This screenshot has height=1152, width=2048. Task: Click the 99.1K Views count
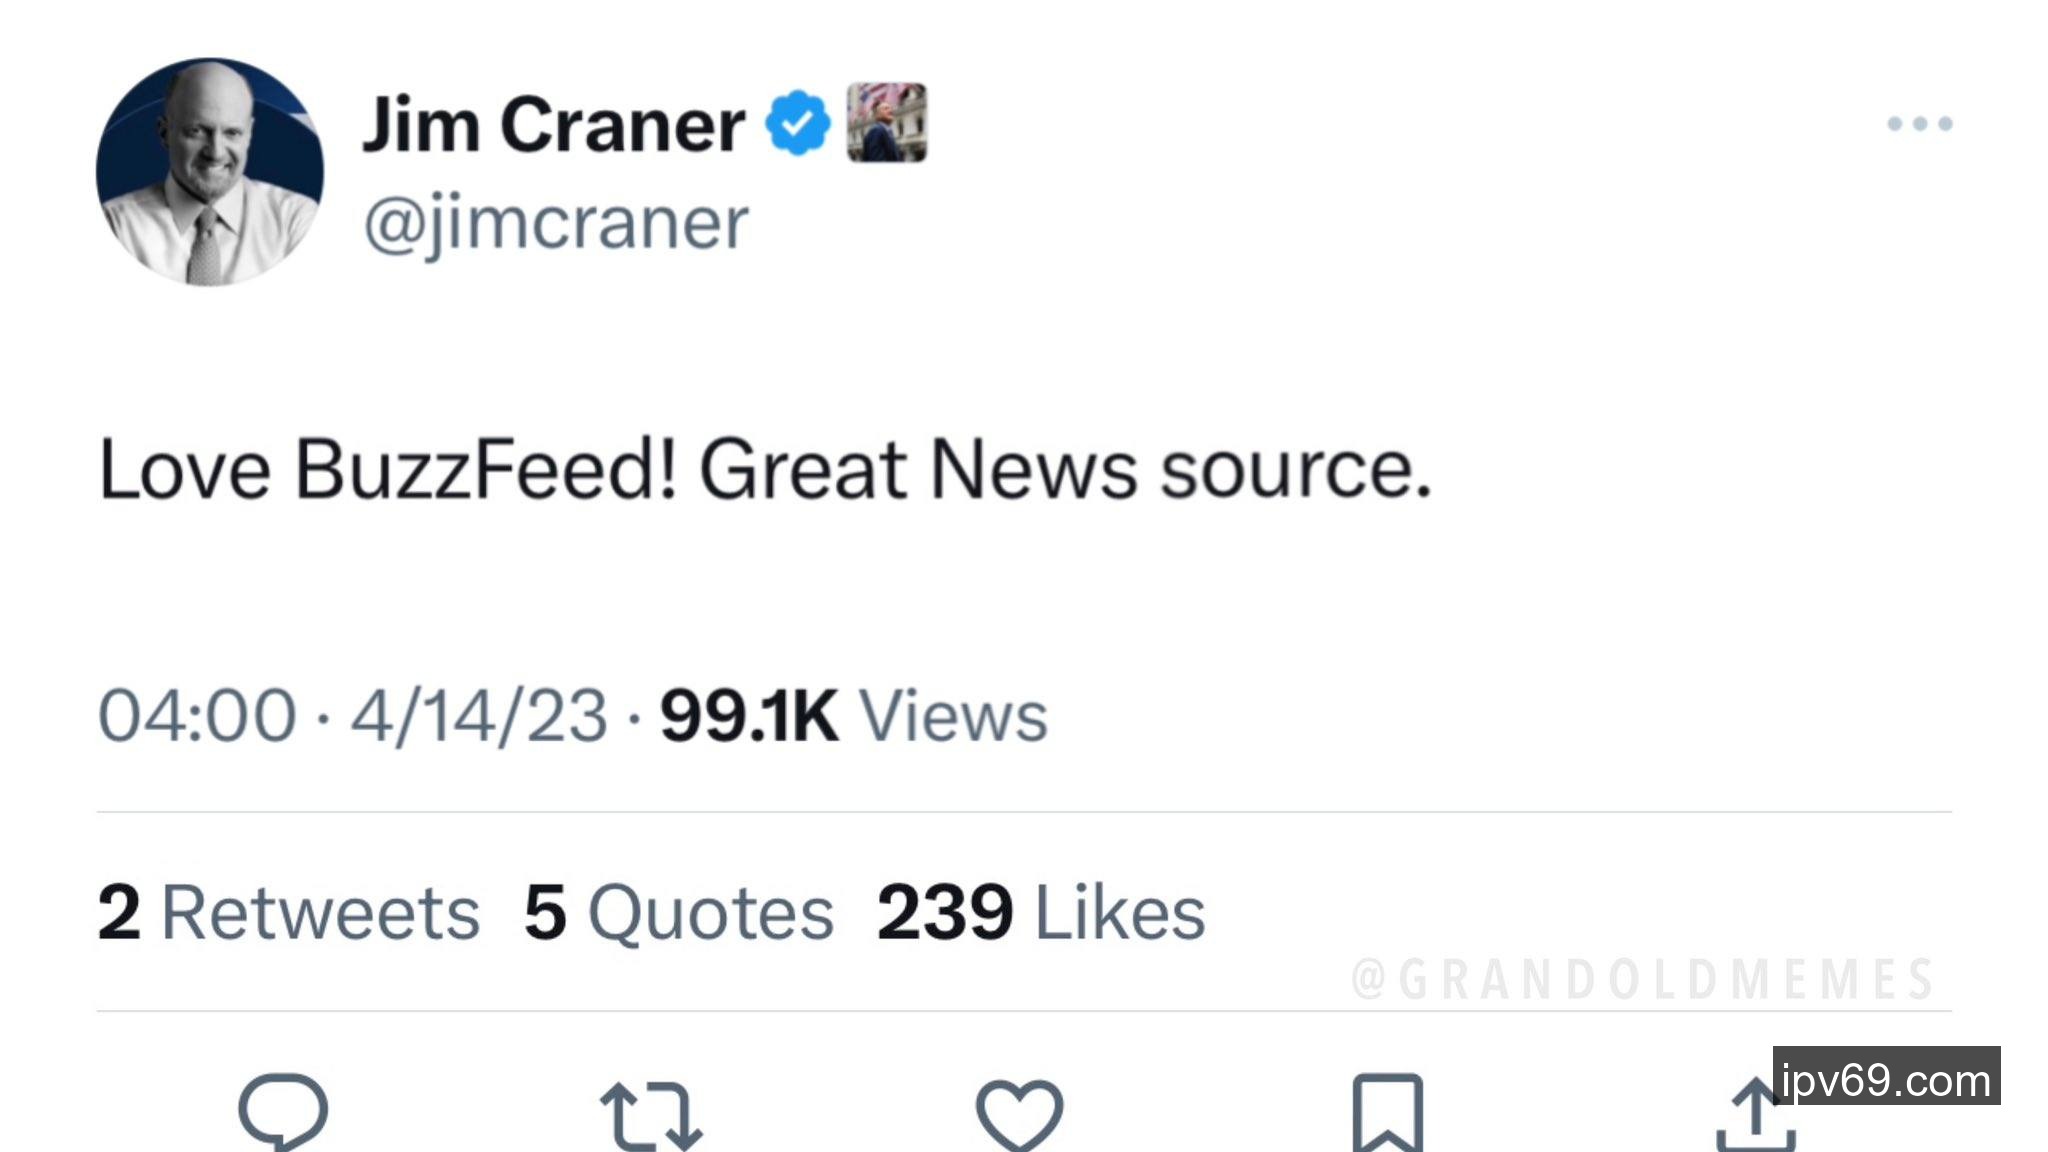853,716
